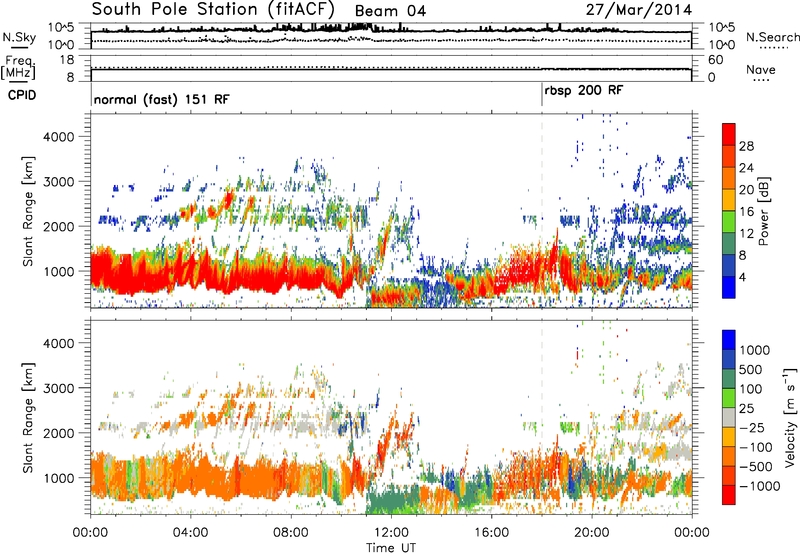The height and width of the screenshot is (554, 800).
Task: Click the '500' tick on Velocity color bar
Action: [750, 370]
